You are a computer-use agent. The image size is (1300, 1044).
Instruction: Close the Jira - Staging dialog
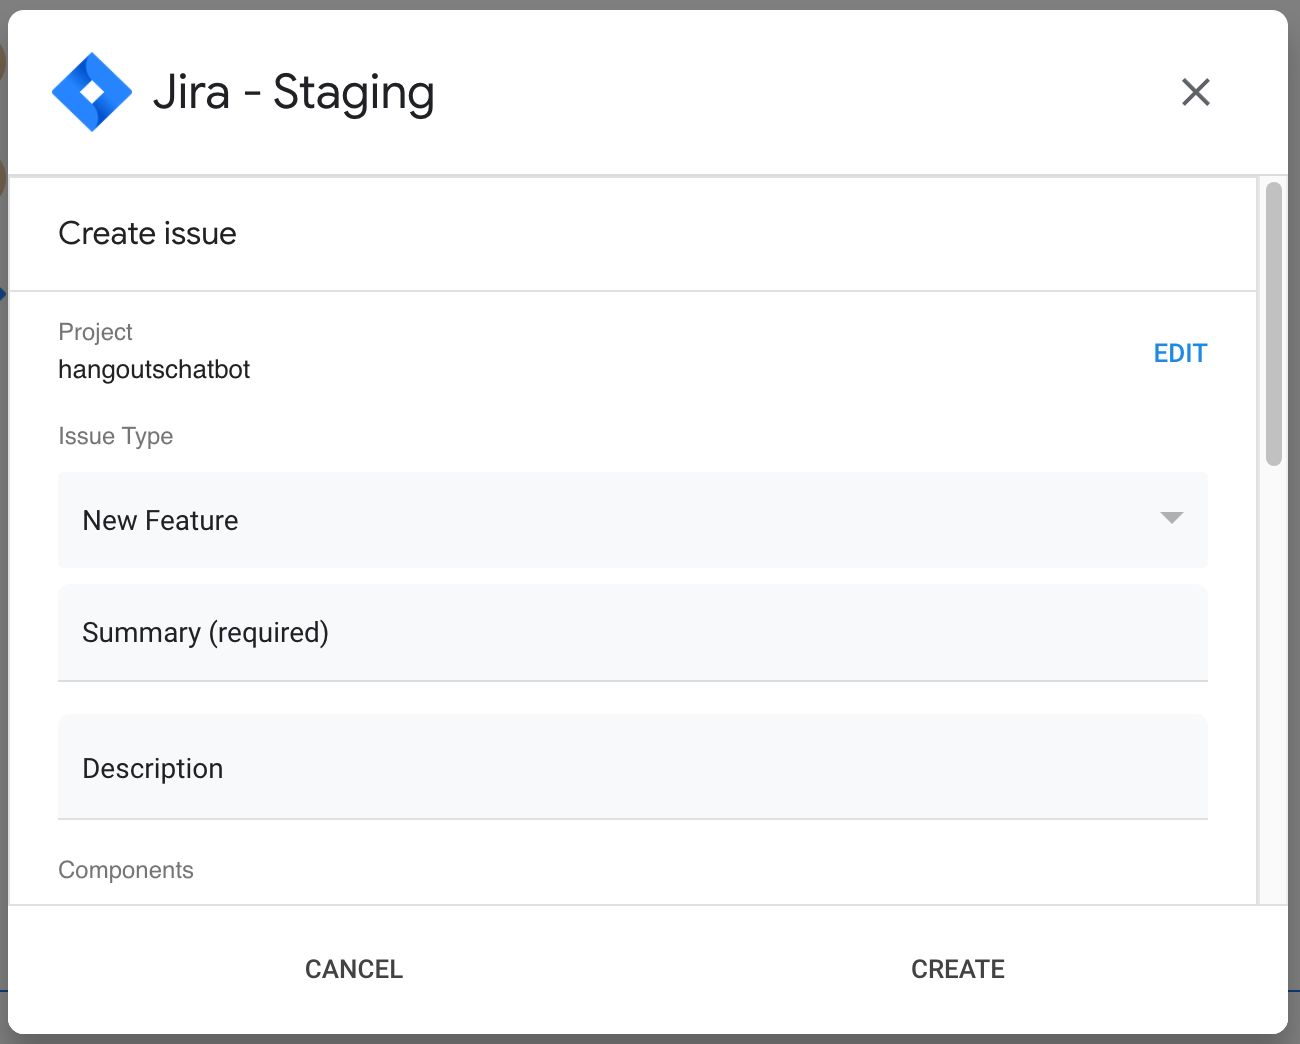pyautogui.click(x=1195, y=92)
